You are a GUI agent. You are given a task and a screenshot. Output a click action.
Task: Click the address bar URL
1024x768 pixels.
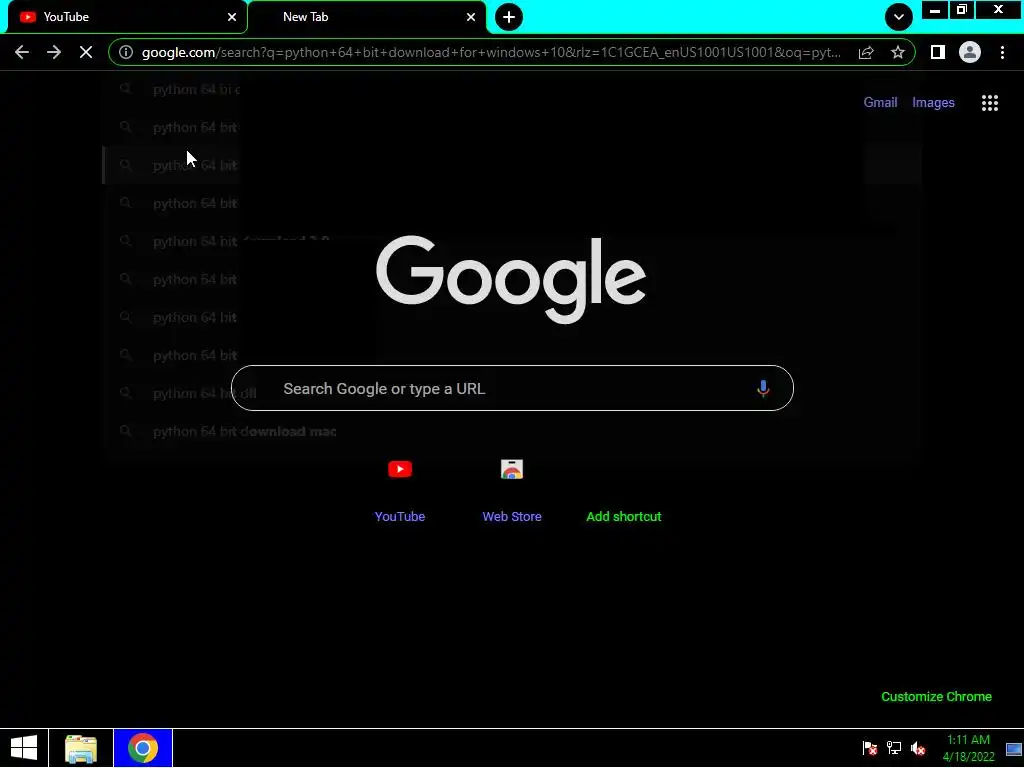click(491, 52)
